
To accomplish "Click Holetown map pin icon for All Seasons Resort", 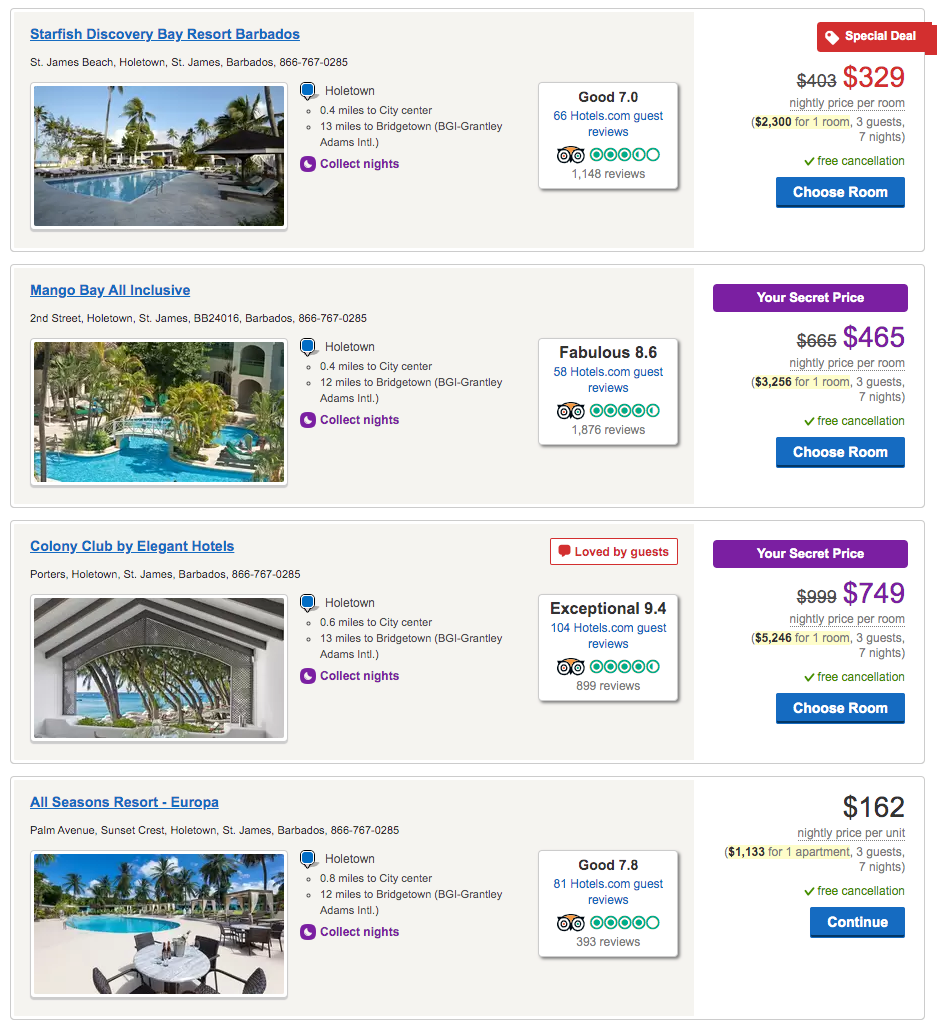I will (309, 859).
